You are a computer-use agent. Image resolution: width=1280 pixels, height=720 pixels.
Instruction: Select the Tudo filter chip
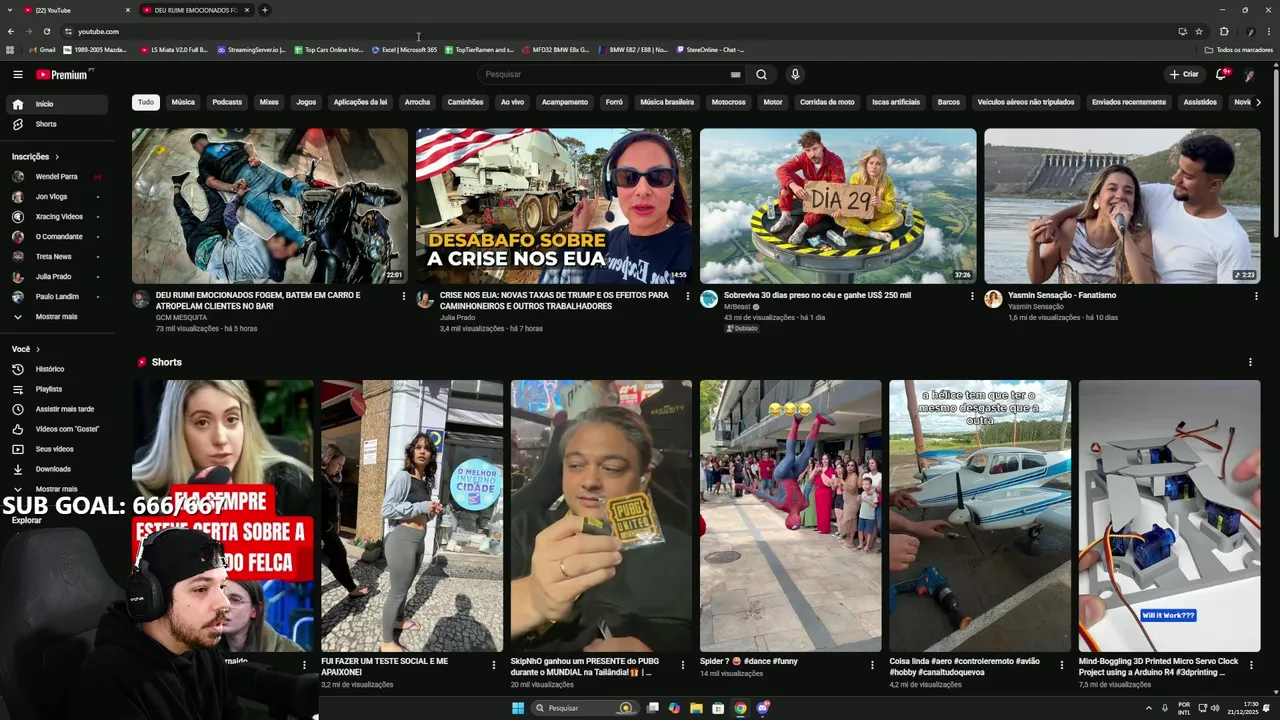[146, 102]
